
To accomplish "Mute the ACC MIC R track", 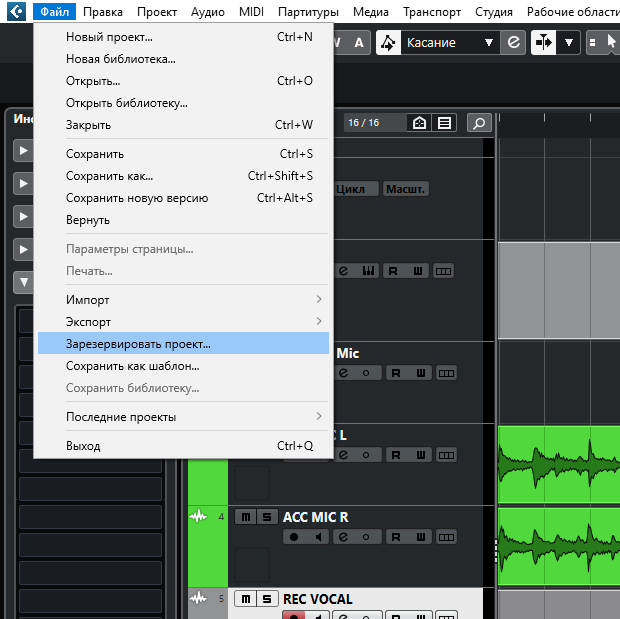I will tap(246, 517).
